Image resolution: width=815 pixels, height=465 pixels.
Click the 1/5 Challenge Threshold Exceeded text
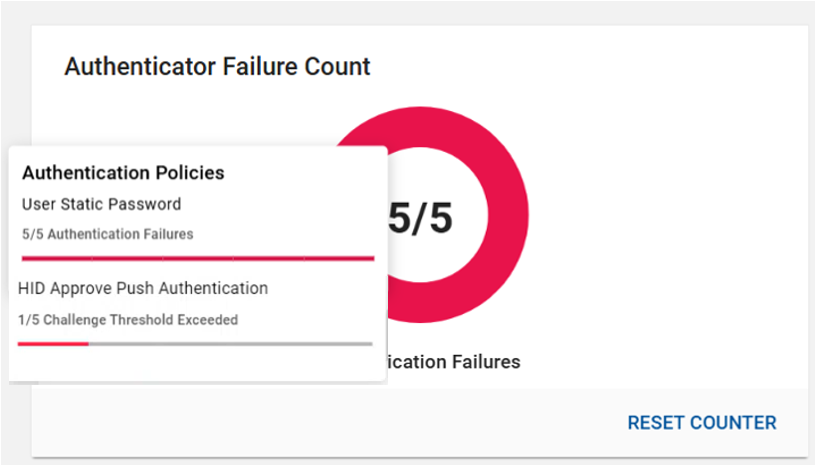tap(128, 320)
